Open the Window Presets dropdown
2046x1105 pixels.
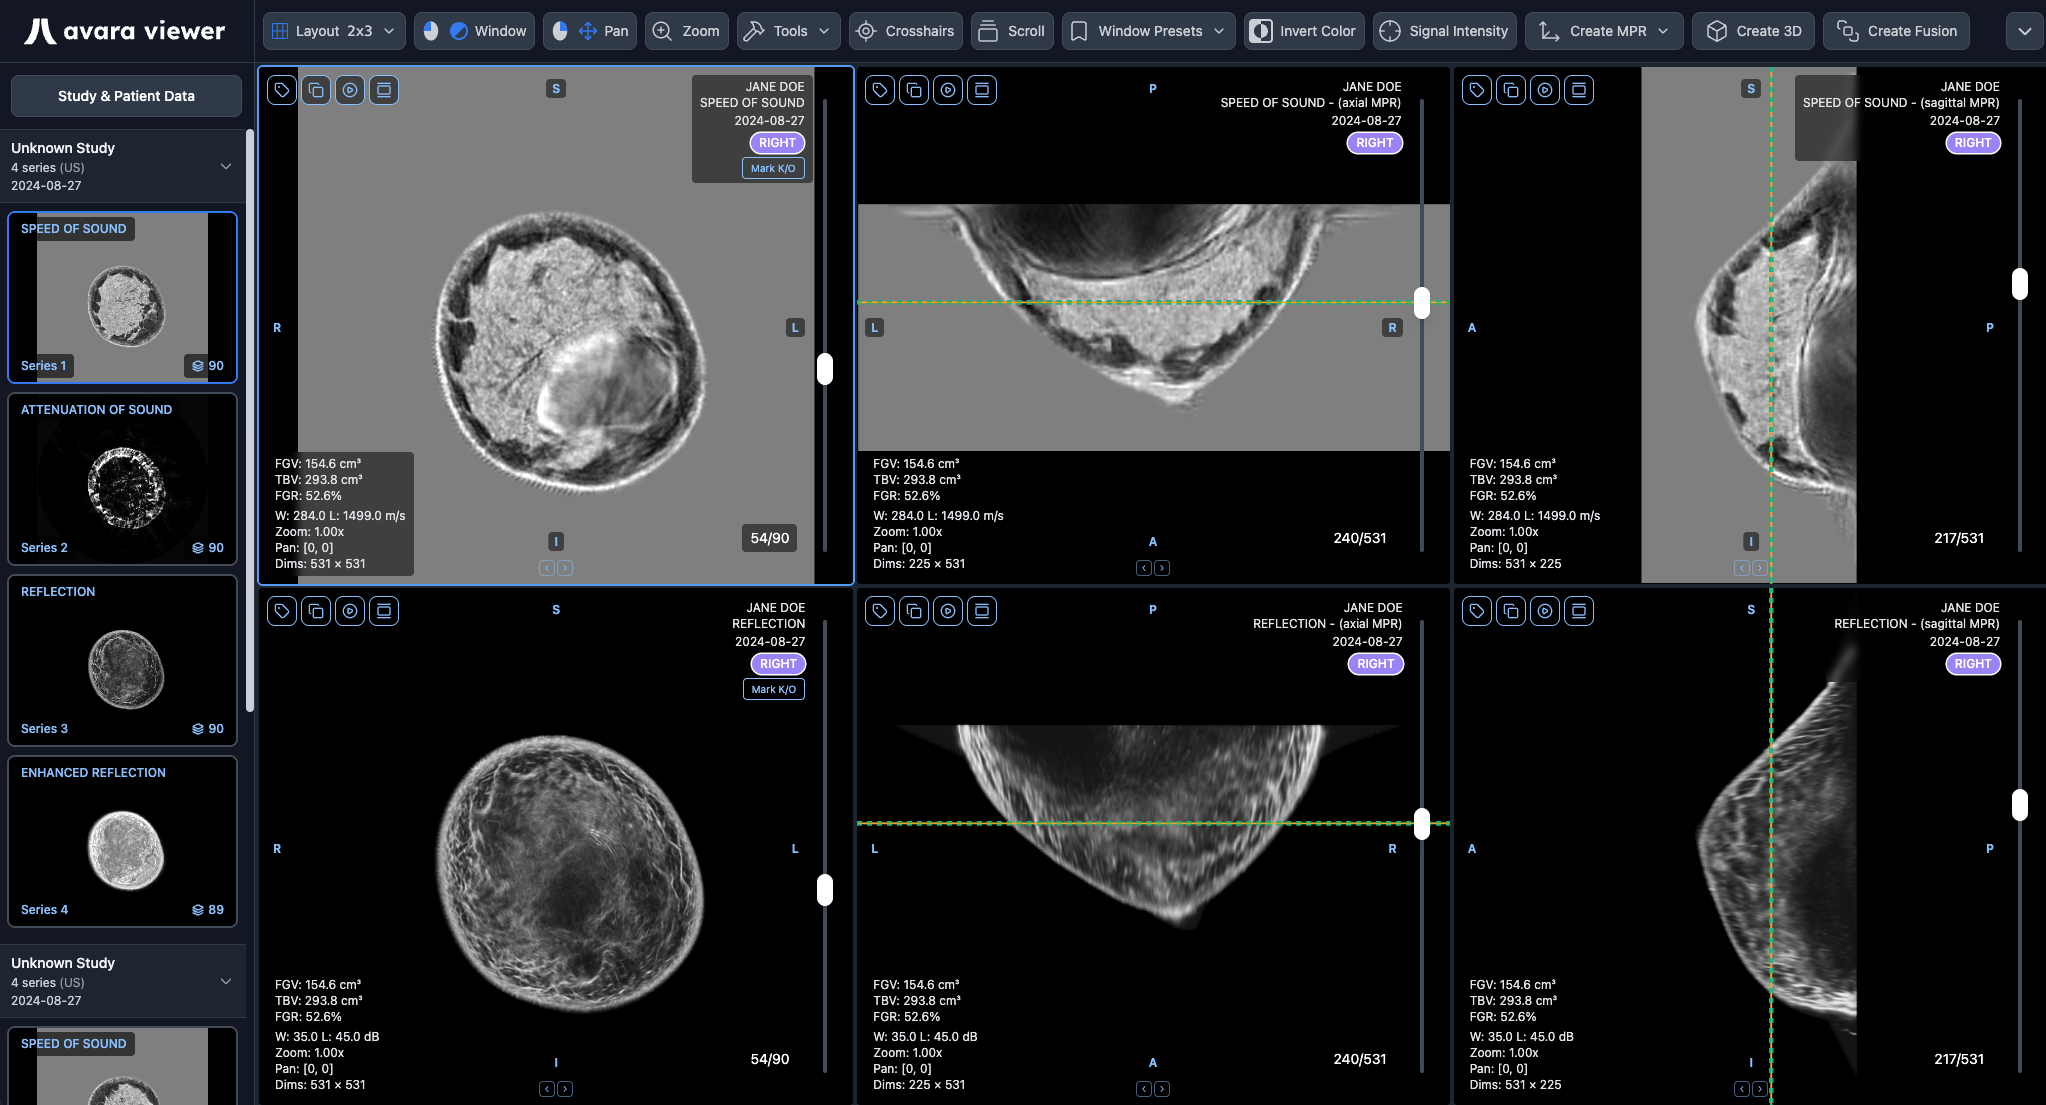(x=1148, y=31)
